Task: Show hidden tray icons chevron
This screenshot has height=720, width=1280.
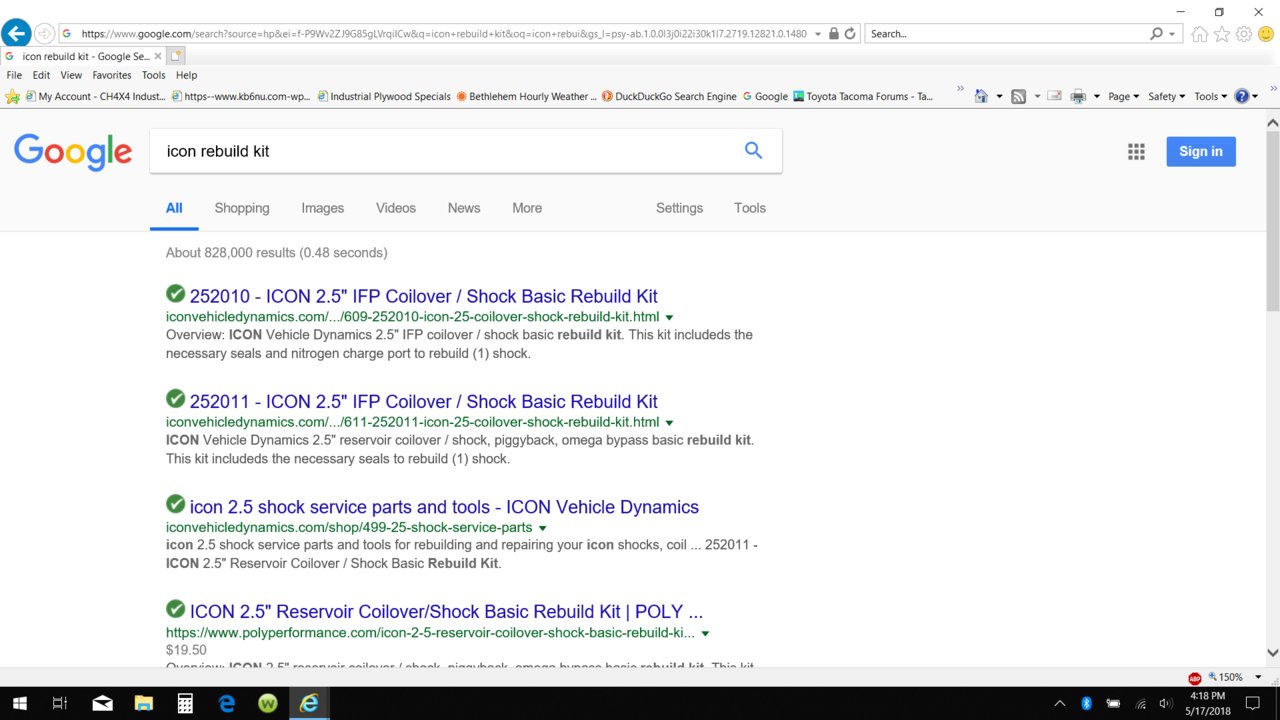Action: coord(1061,703)
